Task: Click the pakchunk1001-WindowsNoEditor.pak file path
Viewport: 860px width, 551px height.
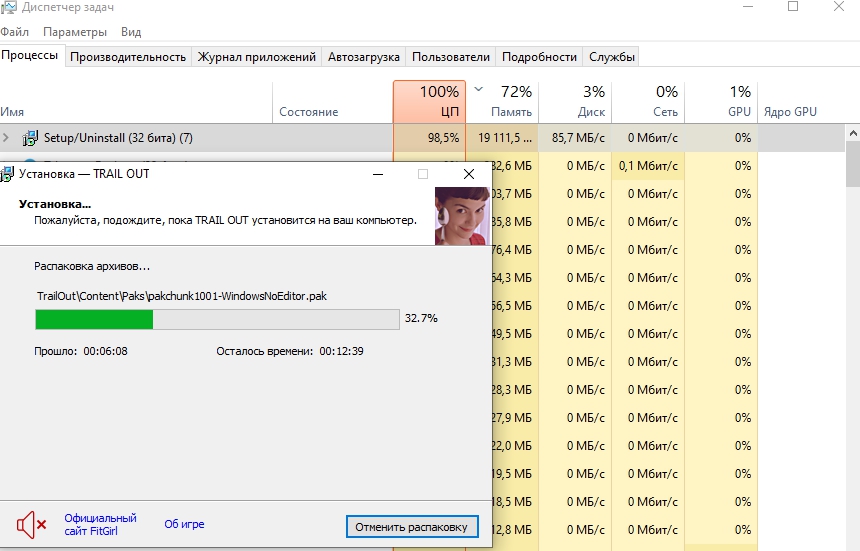Action: [x=182, y=297]
